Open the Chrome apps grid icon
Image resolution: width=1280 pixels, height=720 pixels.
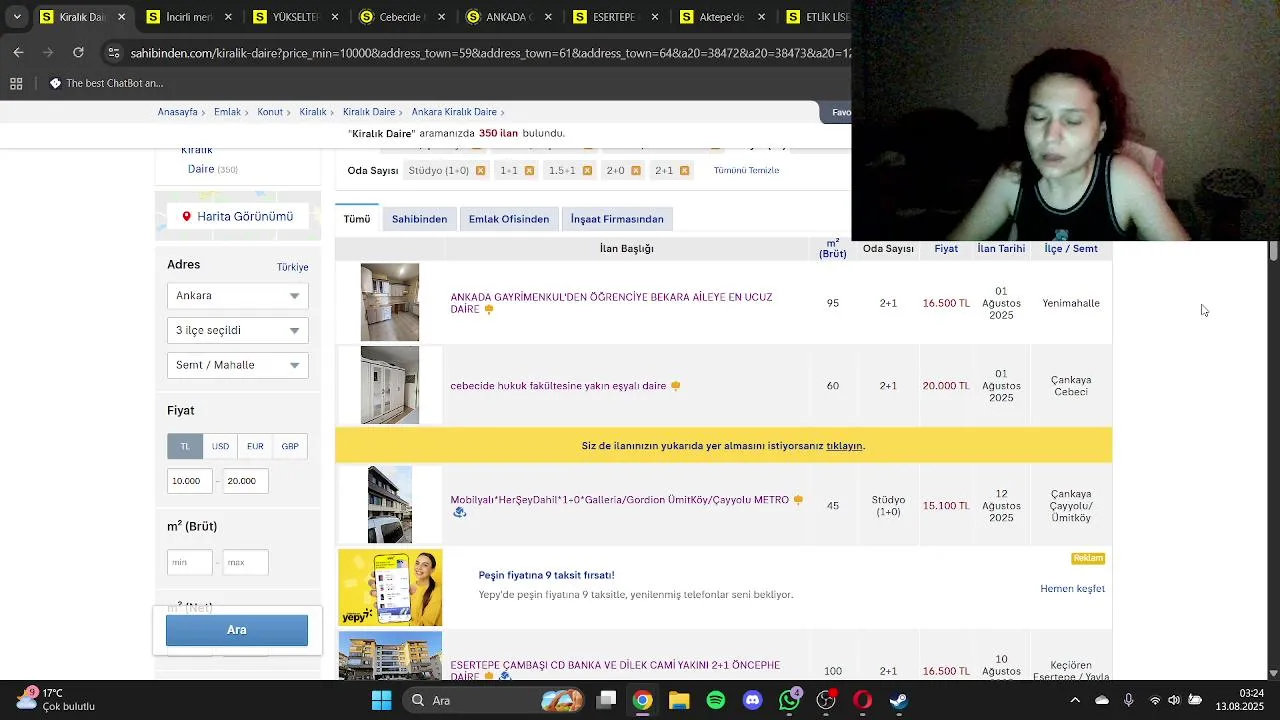tap(16, 83)
